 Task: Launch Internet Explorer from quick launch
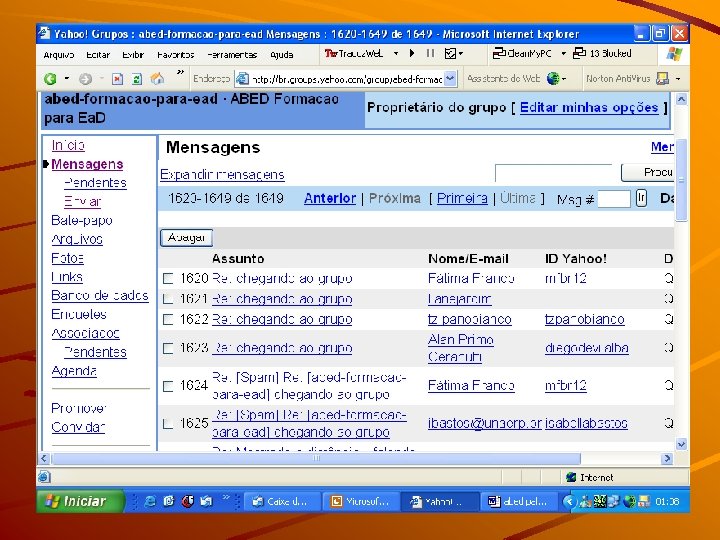pos(150,501)
